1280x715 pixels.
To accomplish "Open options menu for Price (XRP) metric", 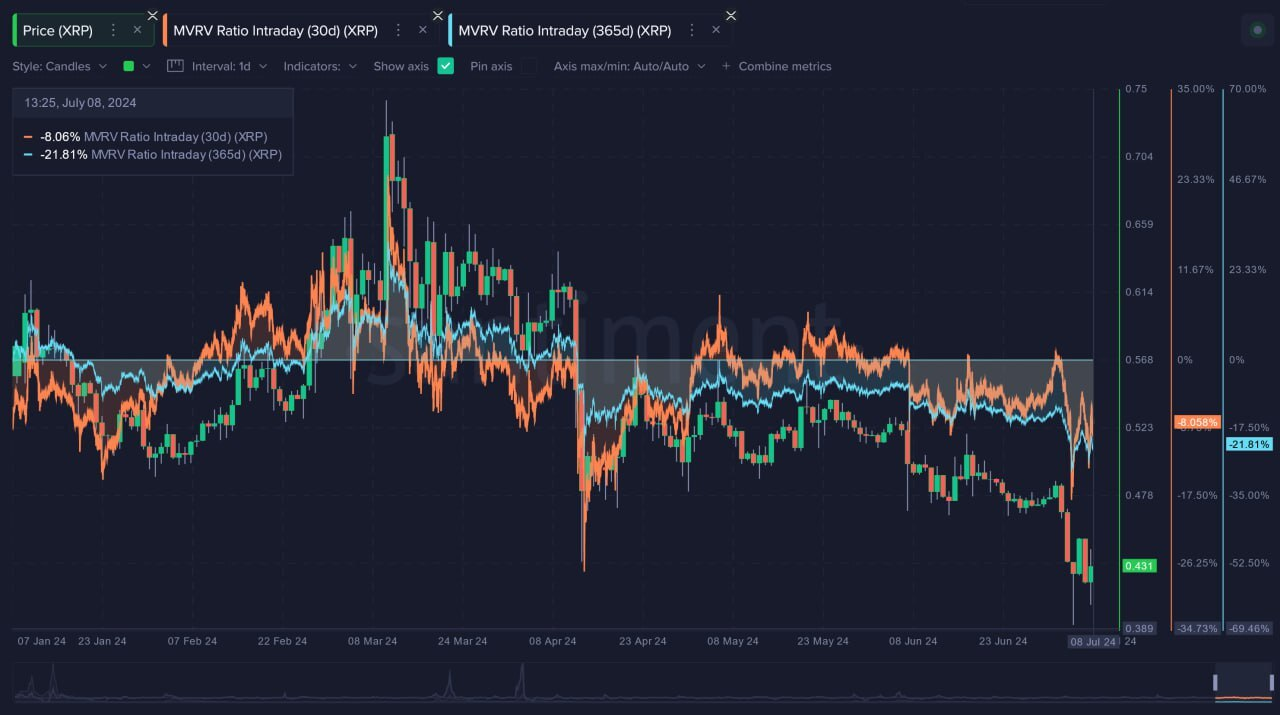I will (x=113, y=30).
